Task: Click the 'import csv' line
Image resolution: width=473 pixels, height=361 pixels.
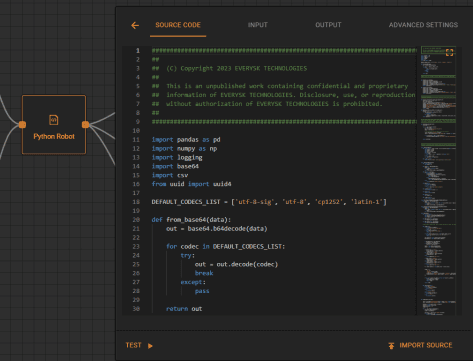Action: tap(170, 175)
